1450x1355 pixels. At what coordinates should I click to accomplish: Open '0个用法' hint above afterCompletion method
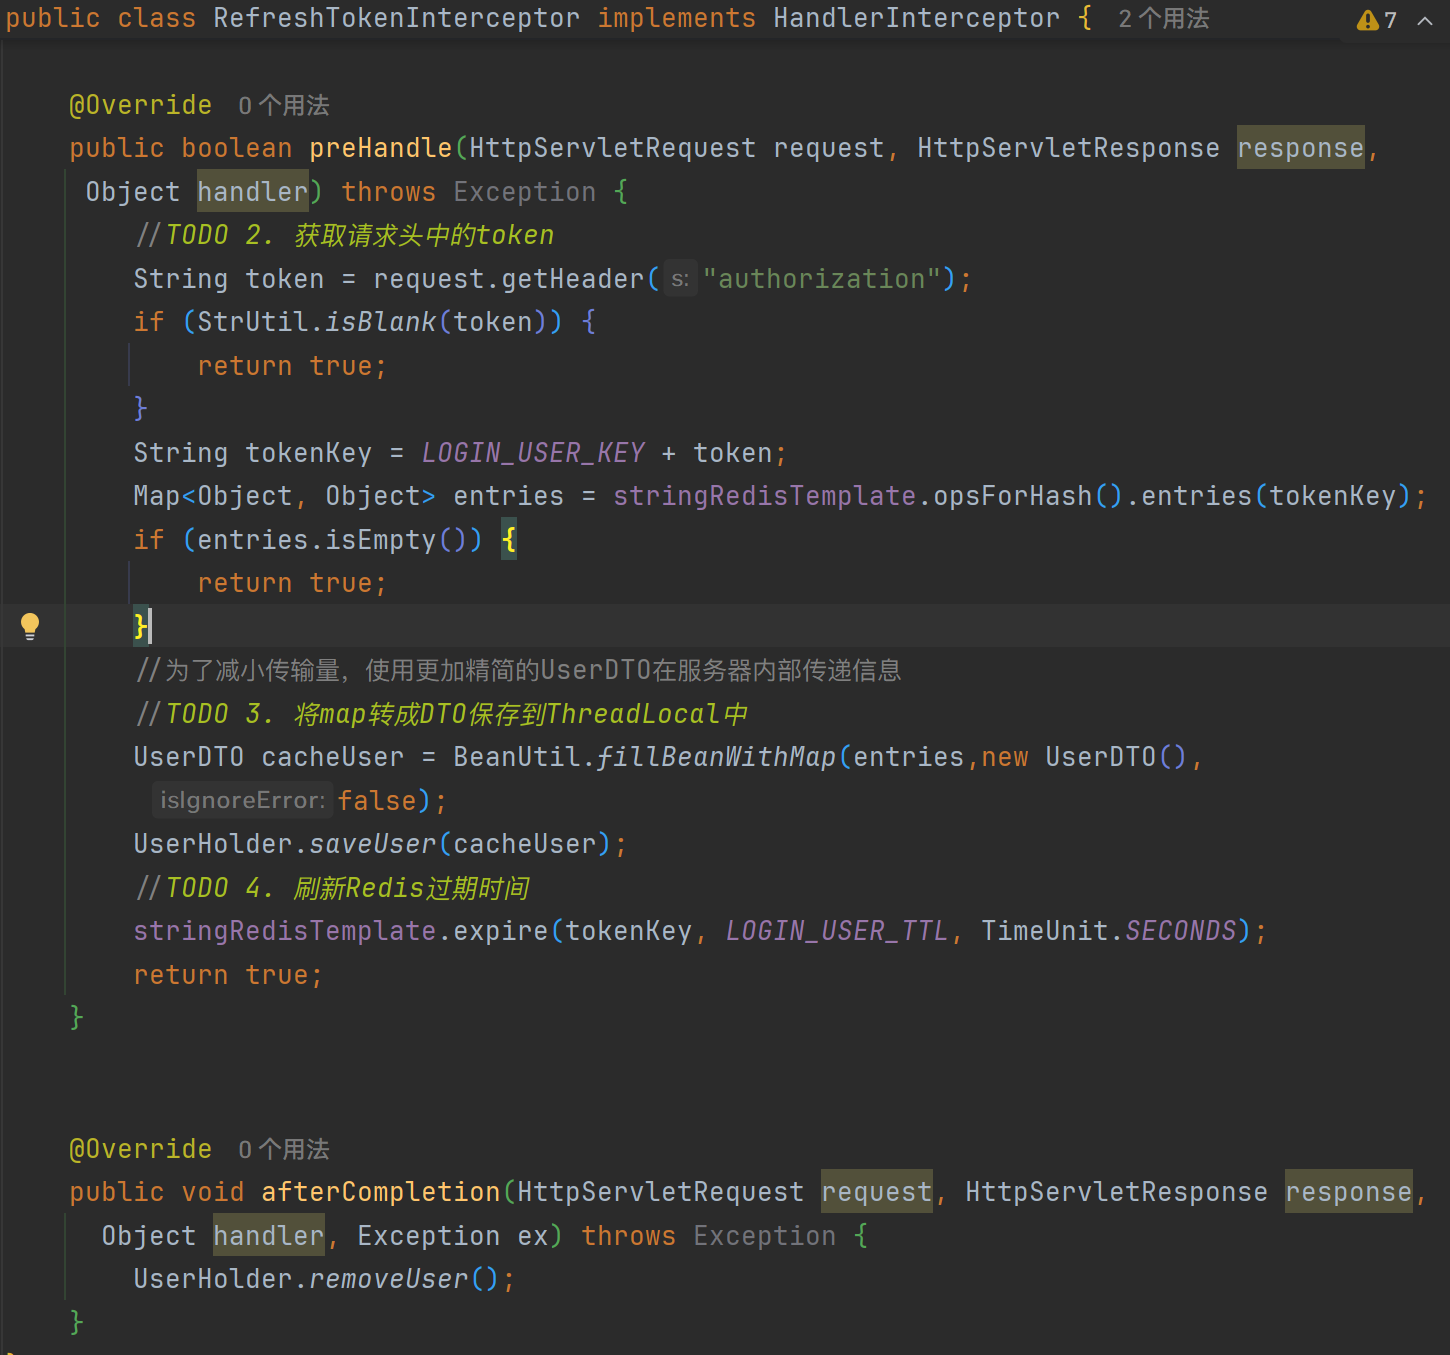coord(284,1150)
